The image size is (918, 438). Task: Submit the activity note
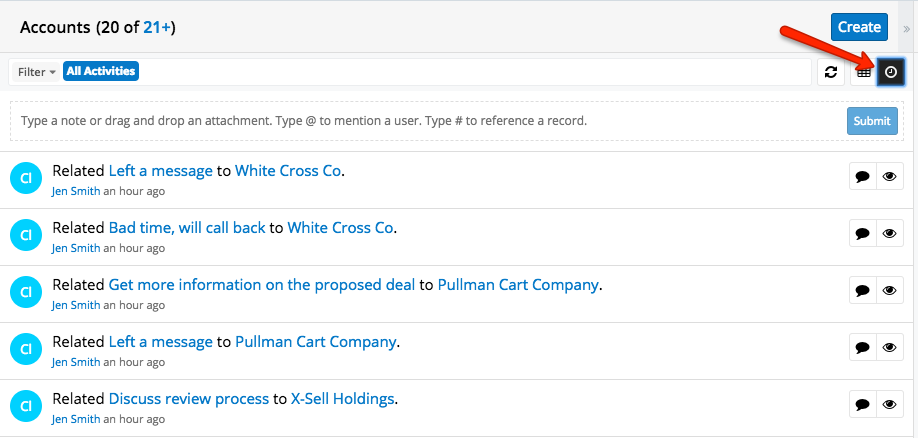pyautogui.click(x=872, y=121)
